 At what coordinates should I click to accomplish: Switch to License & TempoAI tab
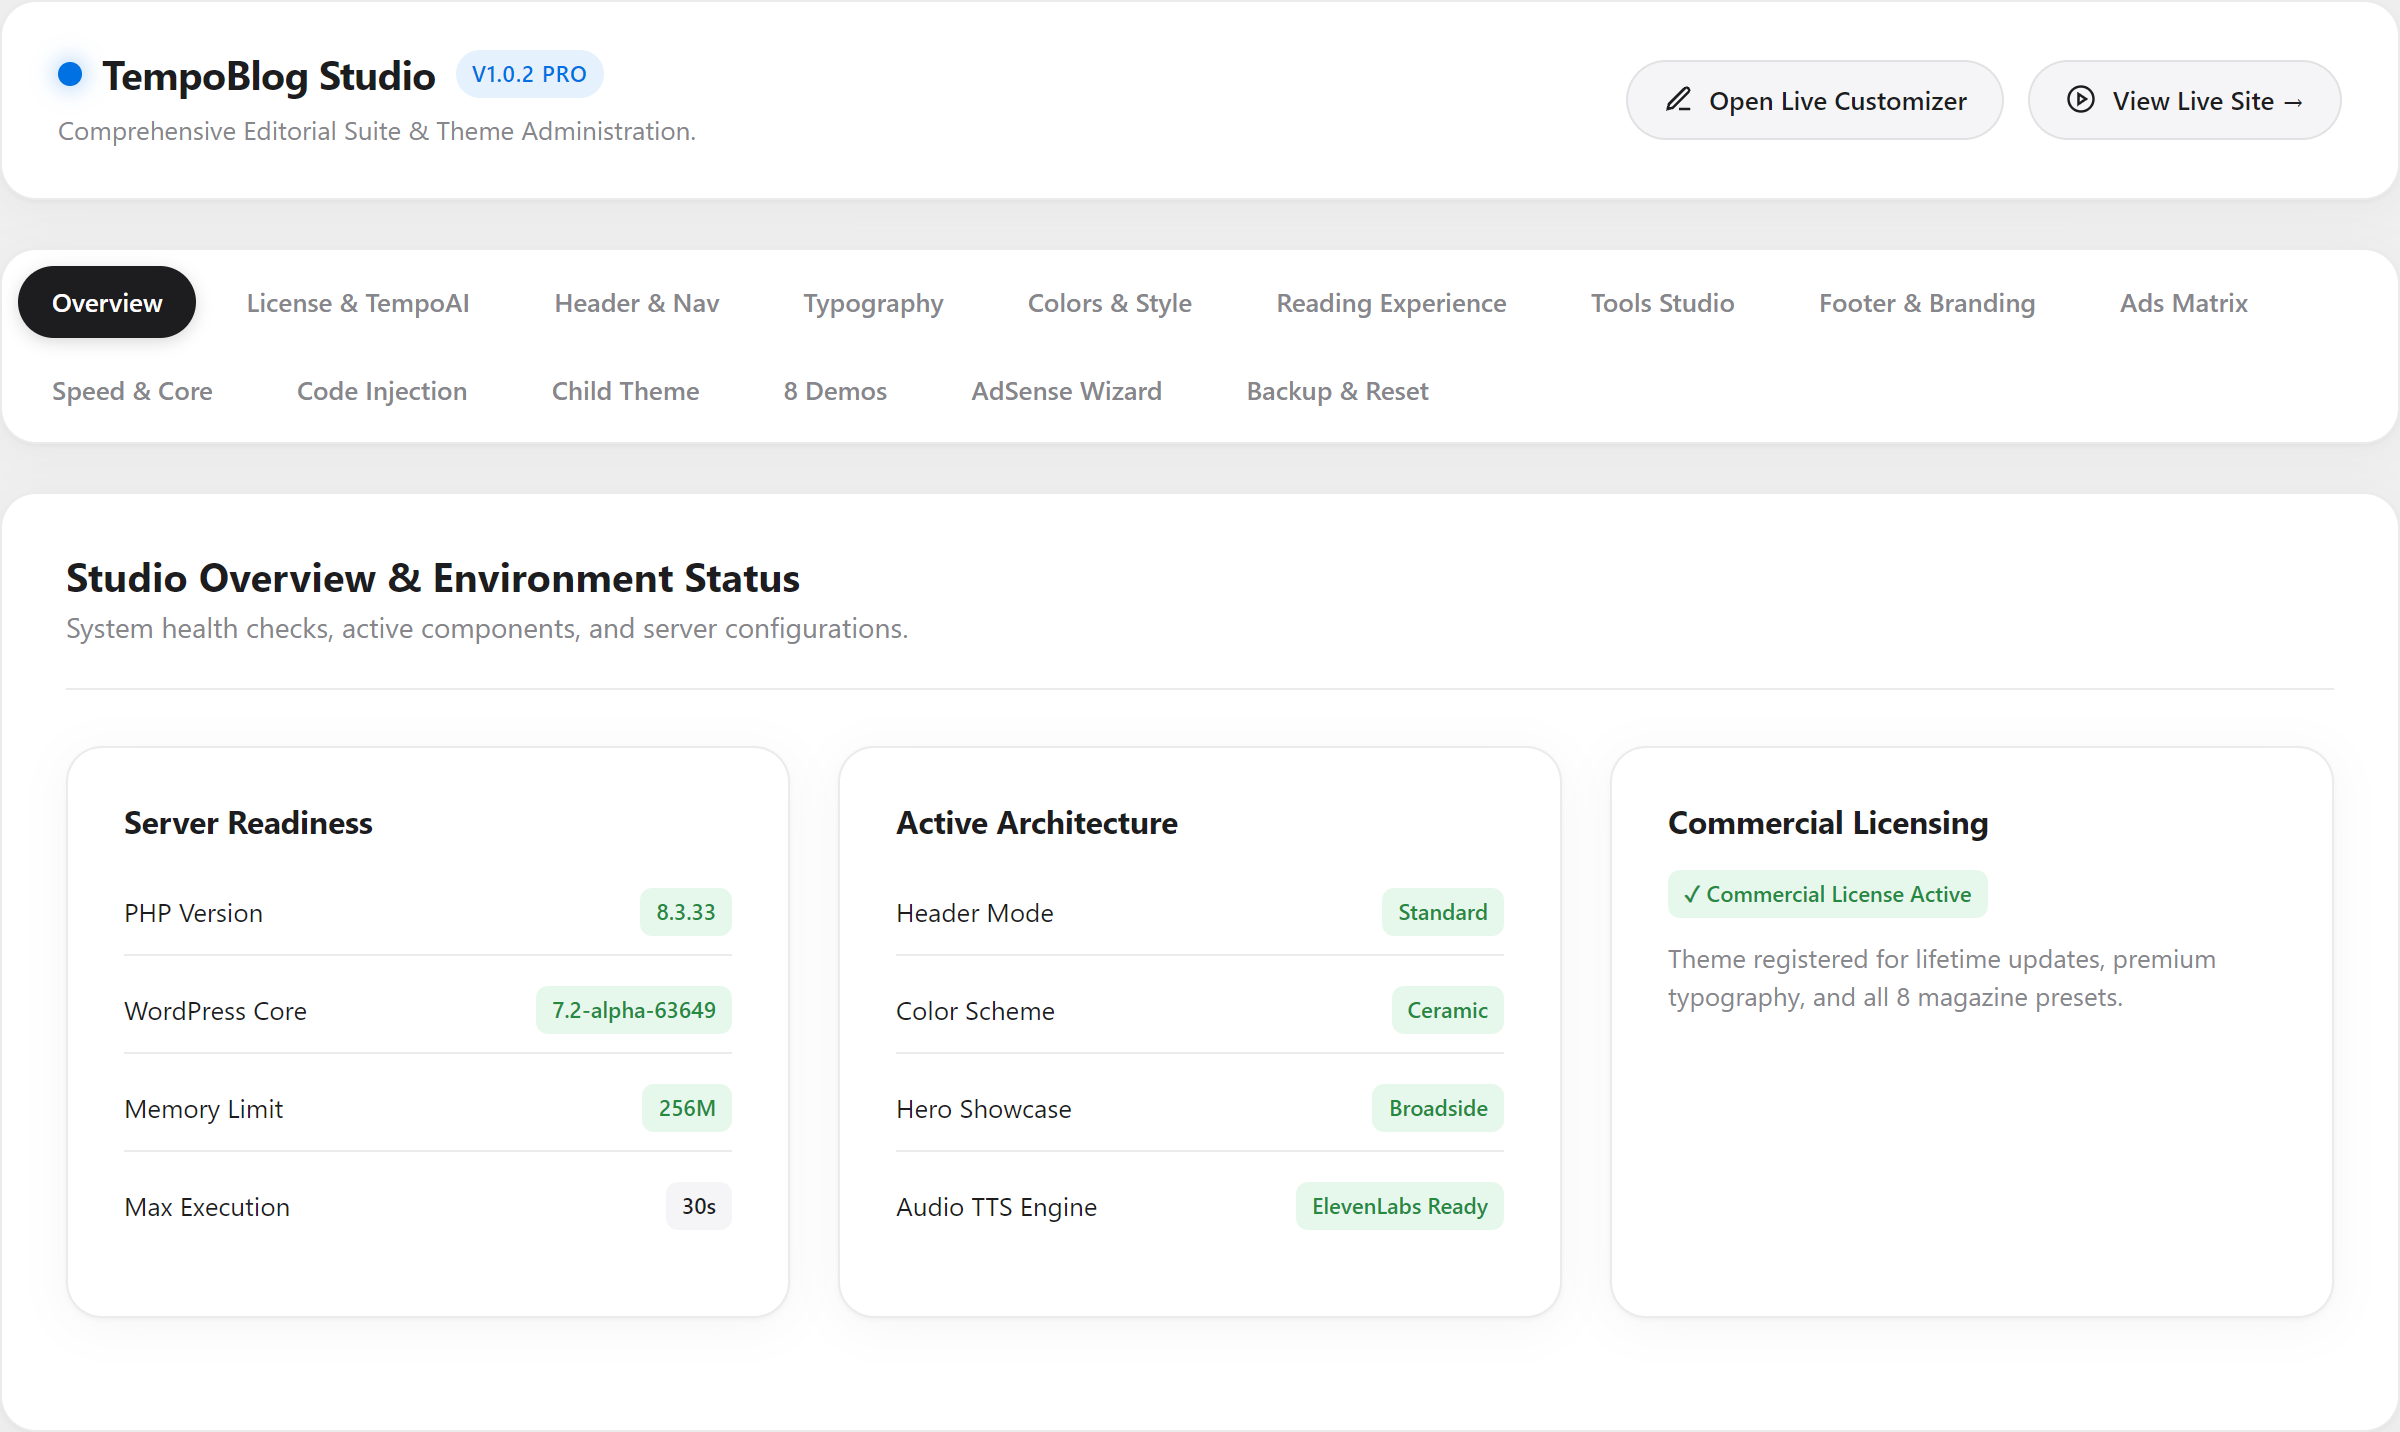(358, 302)
